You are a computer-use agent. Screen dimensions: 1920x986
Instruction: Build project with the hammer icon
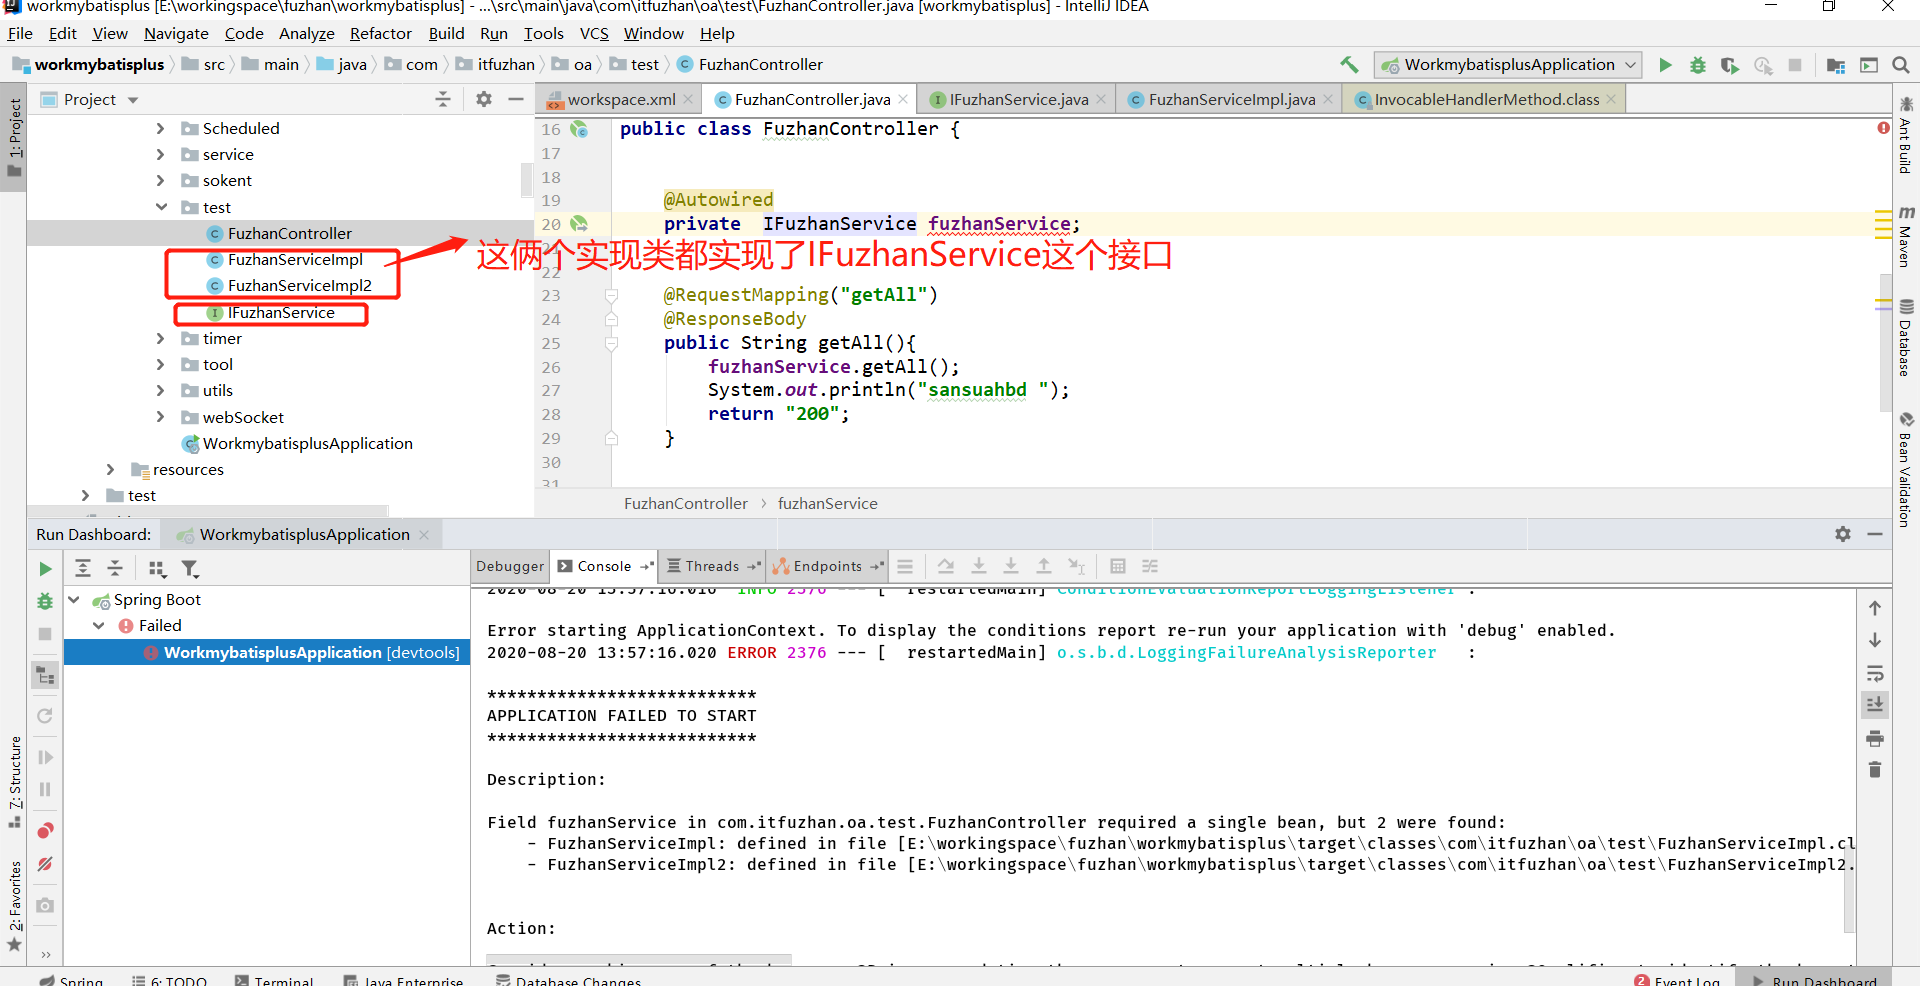pyautogui.click(x=1350, y=65)
